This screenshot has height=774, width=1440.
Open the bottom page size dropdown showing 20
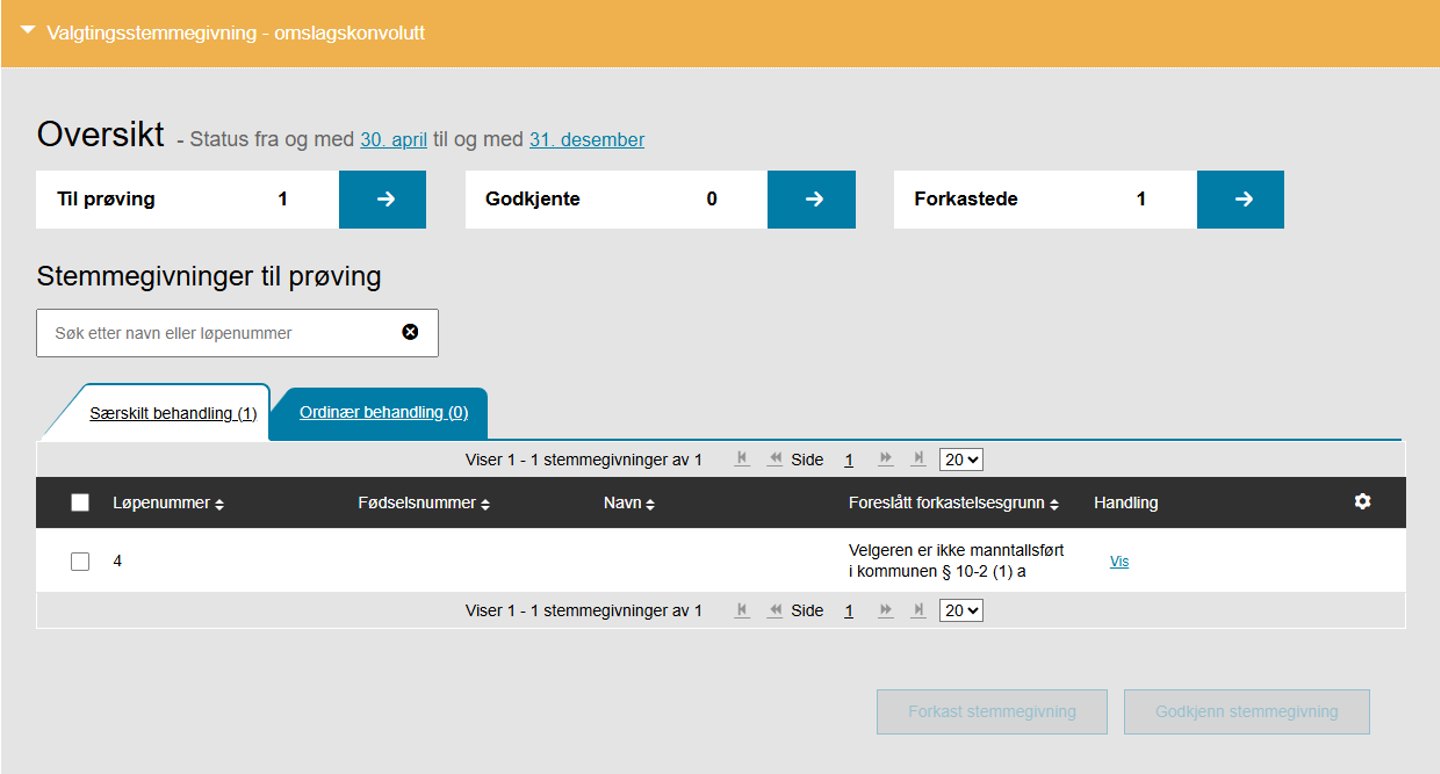click(961, 610)
